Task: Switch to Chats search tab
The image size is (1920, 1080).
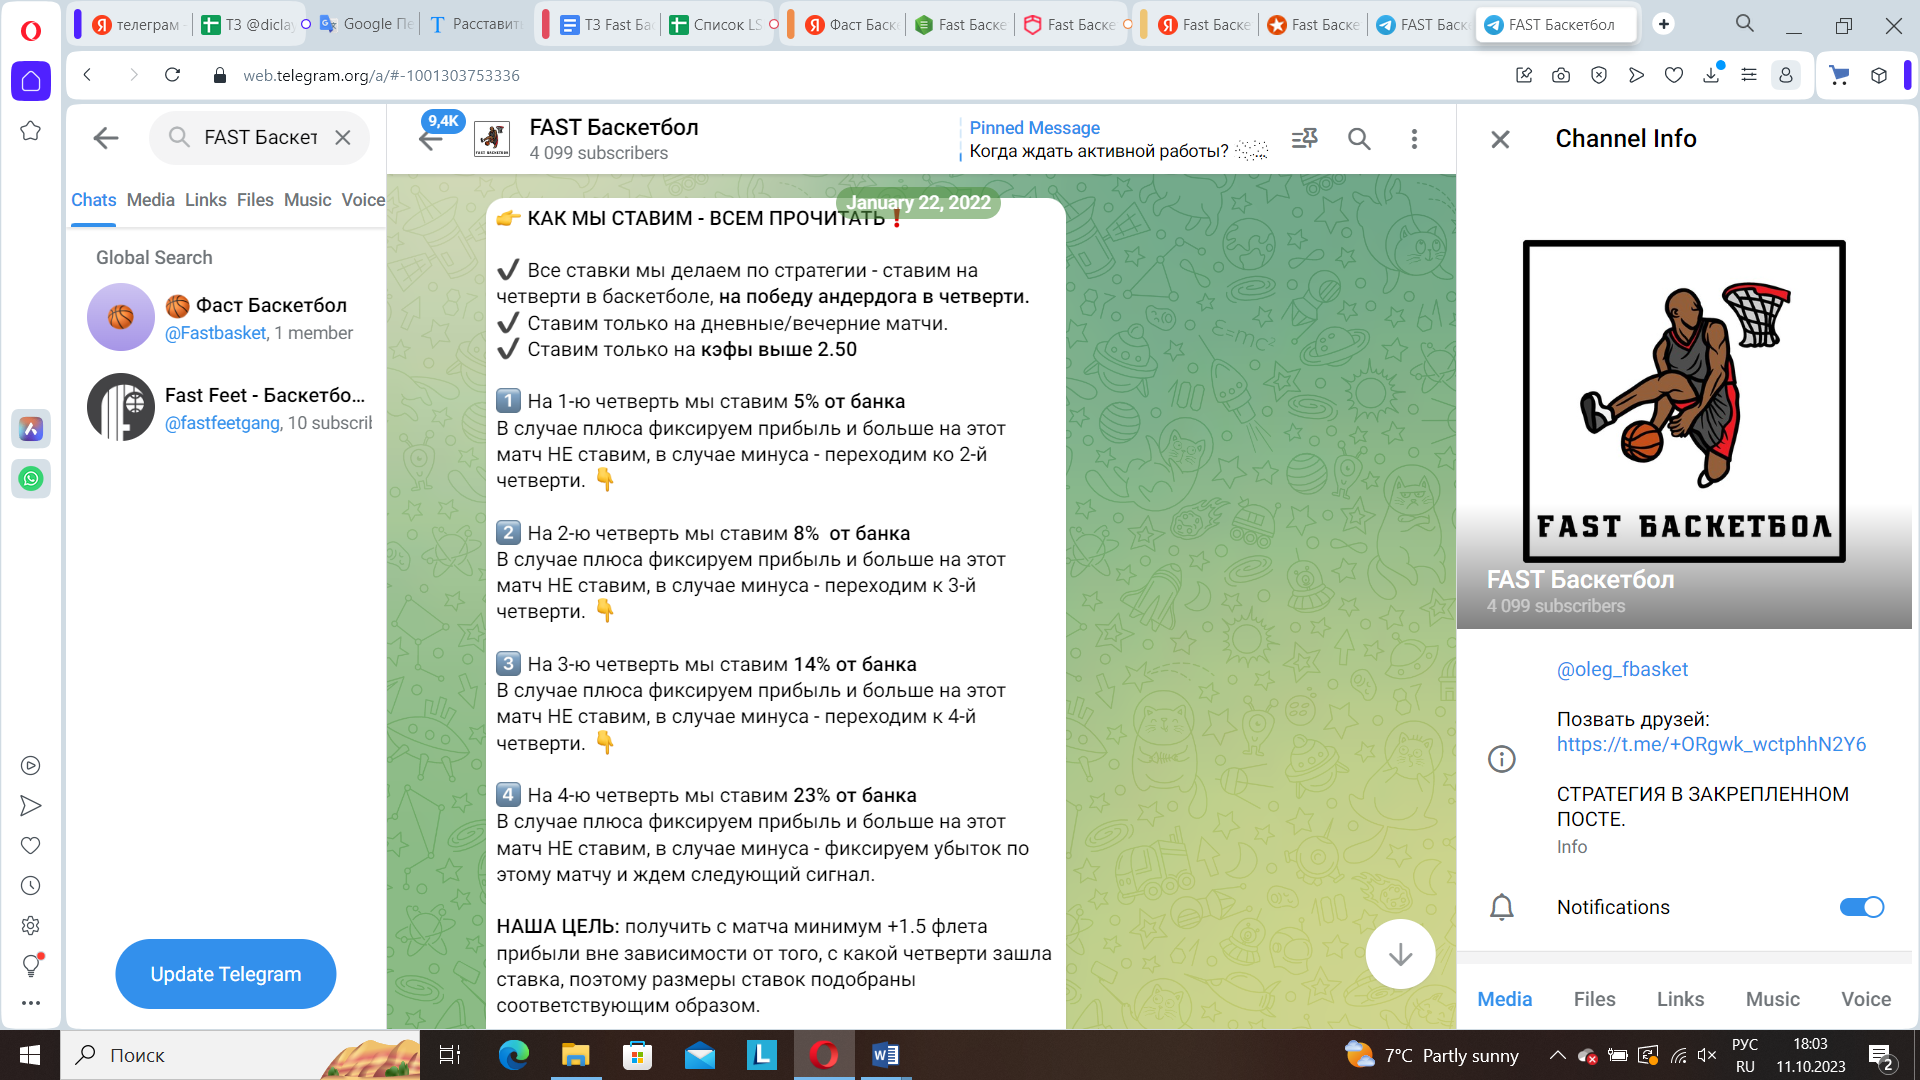Action: [x=93, y=200]
